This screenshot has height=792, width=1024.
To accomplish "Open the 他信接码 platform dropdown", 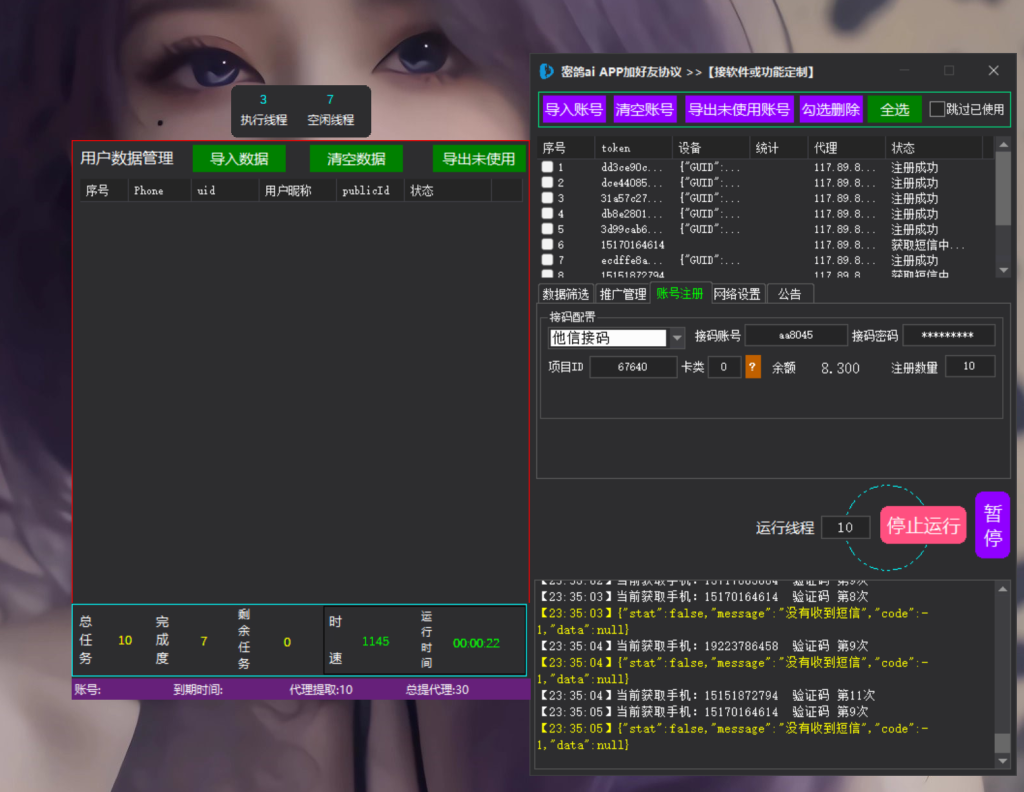I will pos(677,337).
